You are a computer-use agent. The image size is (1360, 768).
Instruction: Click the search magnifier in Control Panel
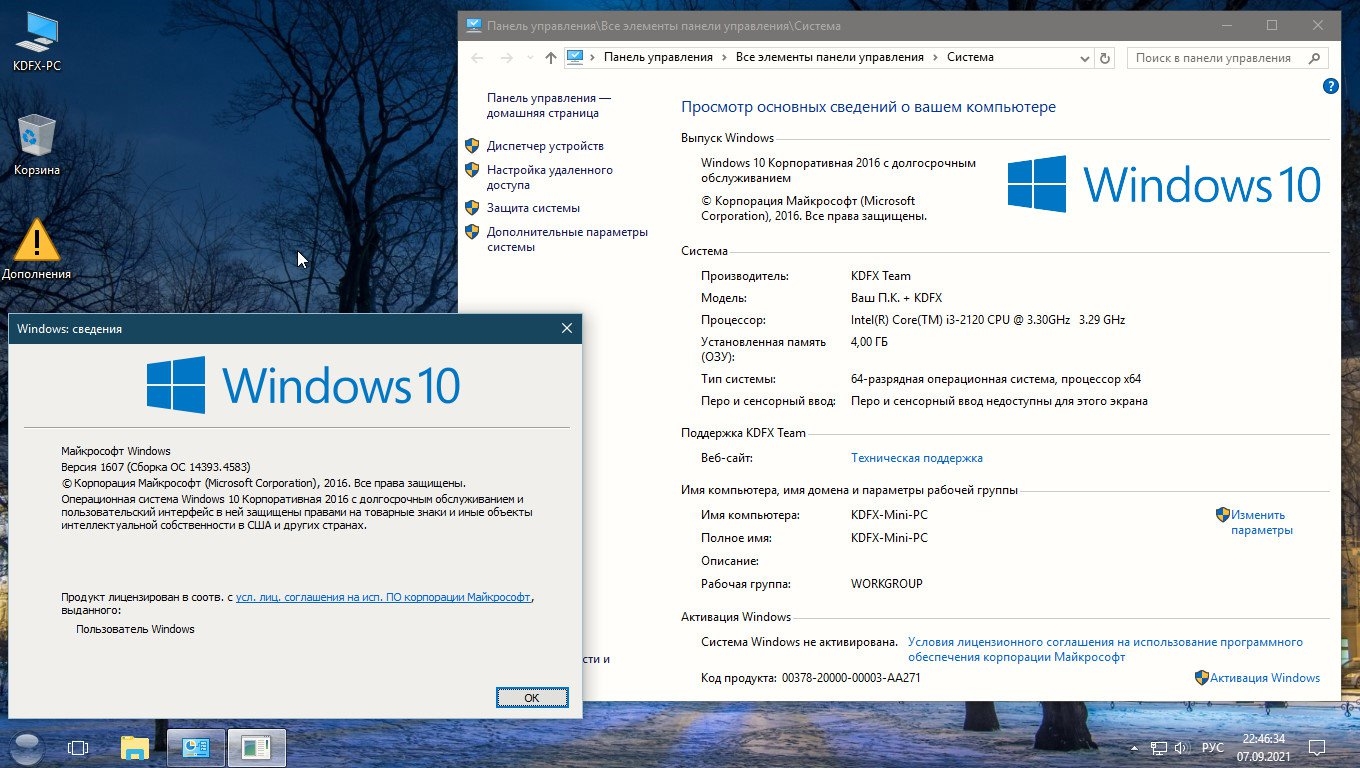1316,58
